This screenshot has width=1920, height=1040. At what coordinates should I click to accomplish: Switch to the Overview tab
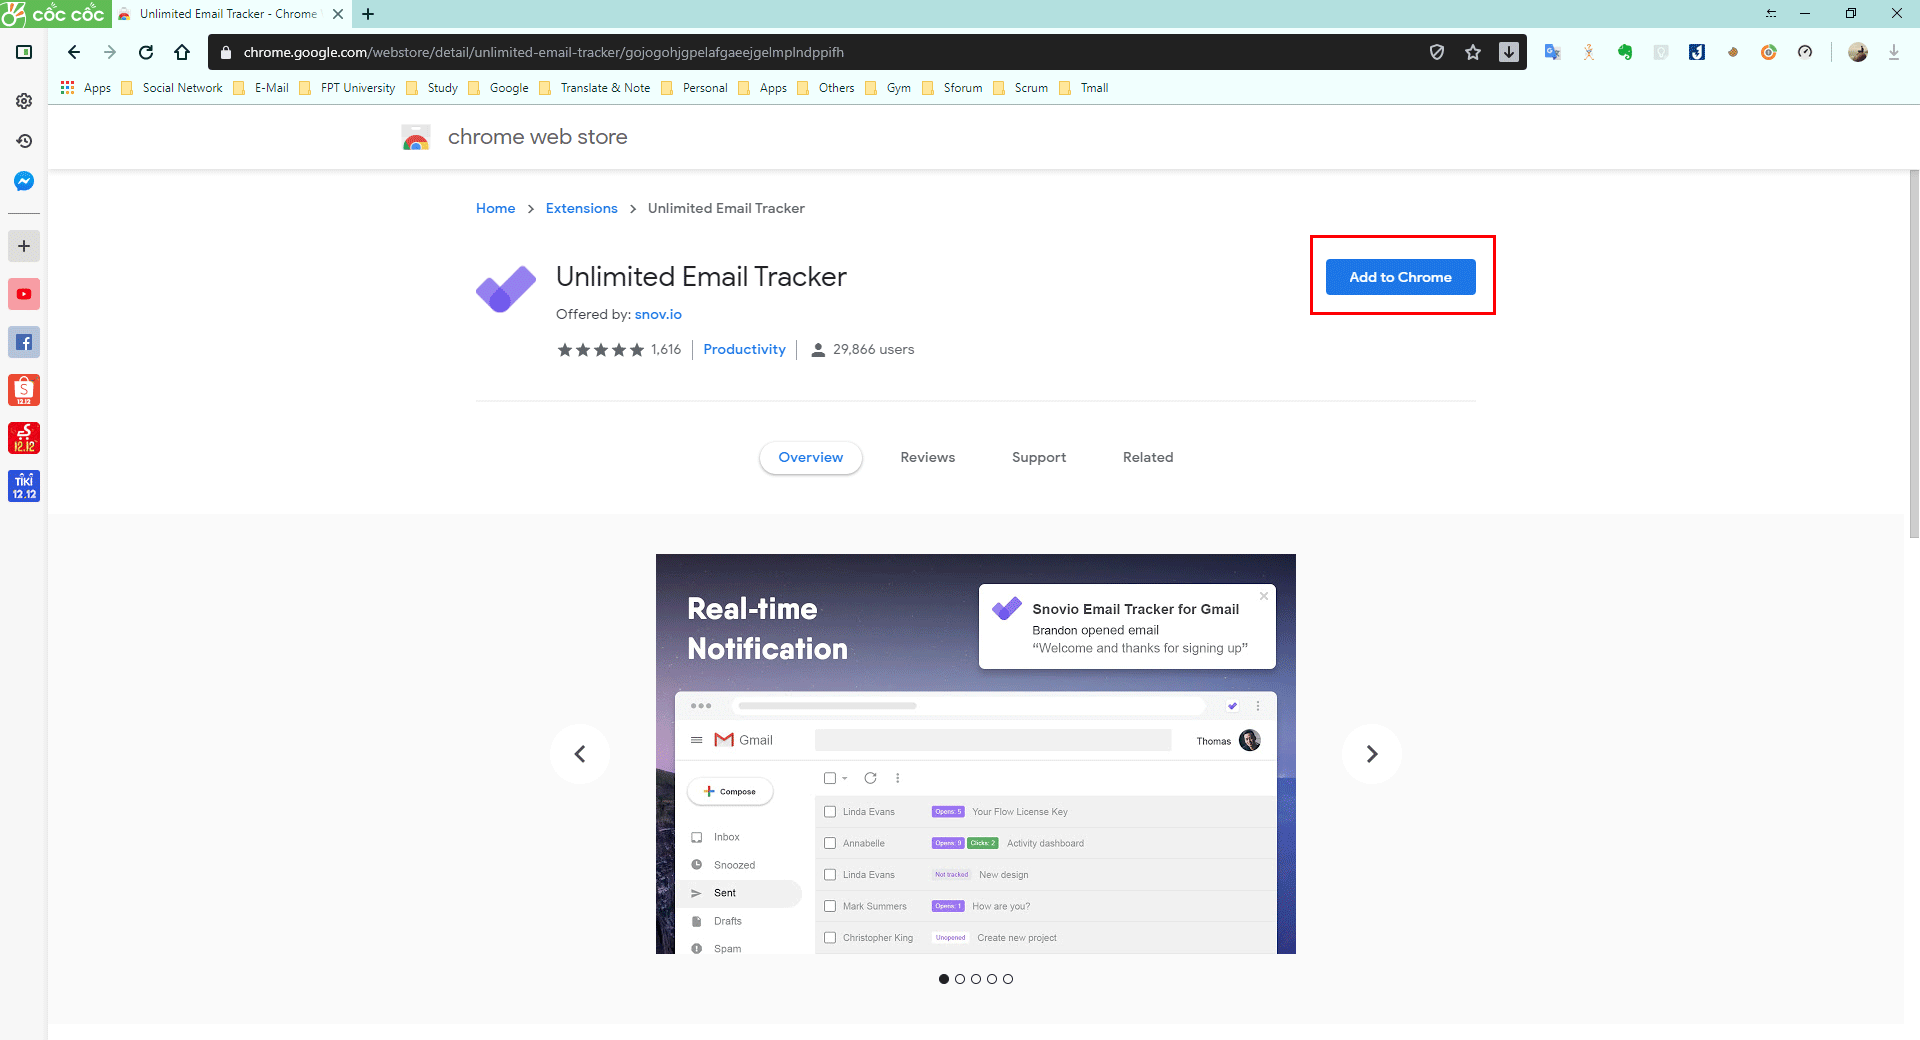(811, 457)
